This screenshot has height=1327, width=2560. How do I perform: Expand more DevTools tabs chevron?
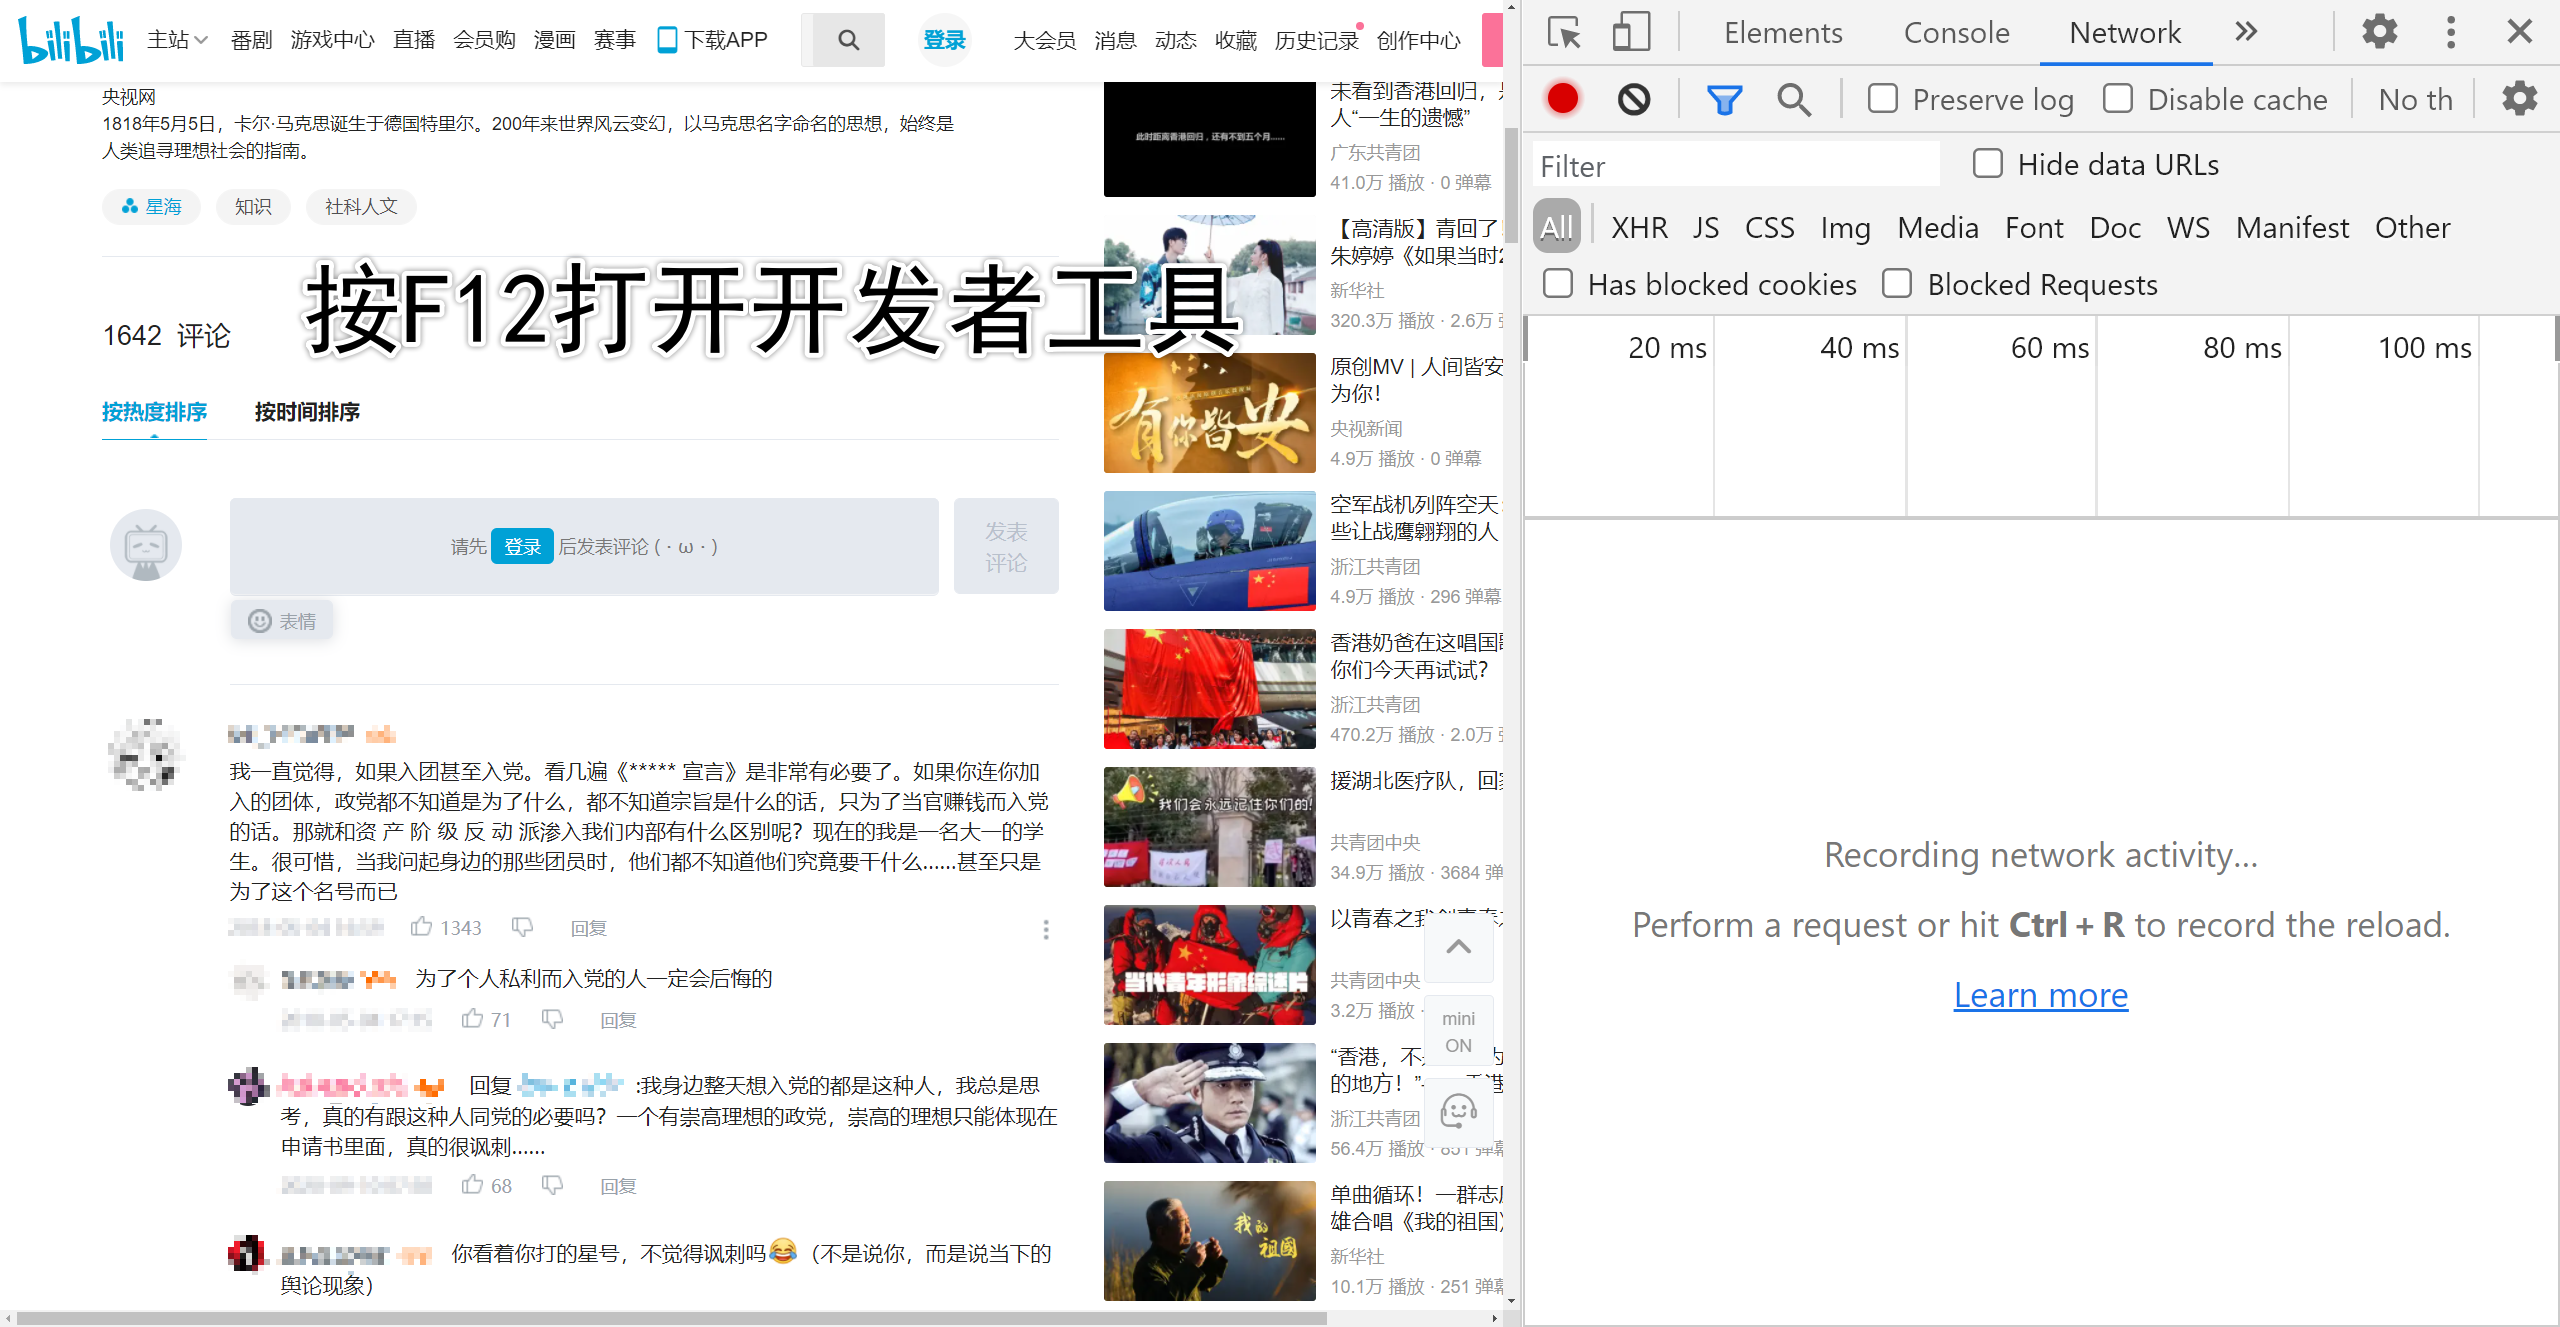click(x=2246, y=33)
